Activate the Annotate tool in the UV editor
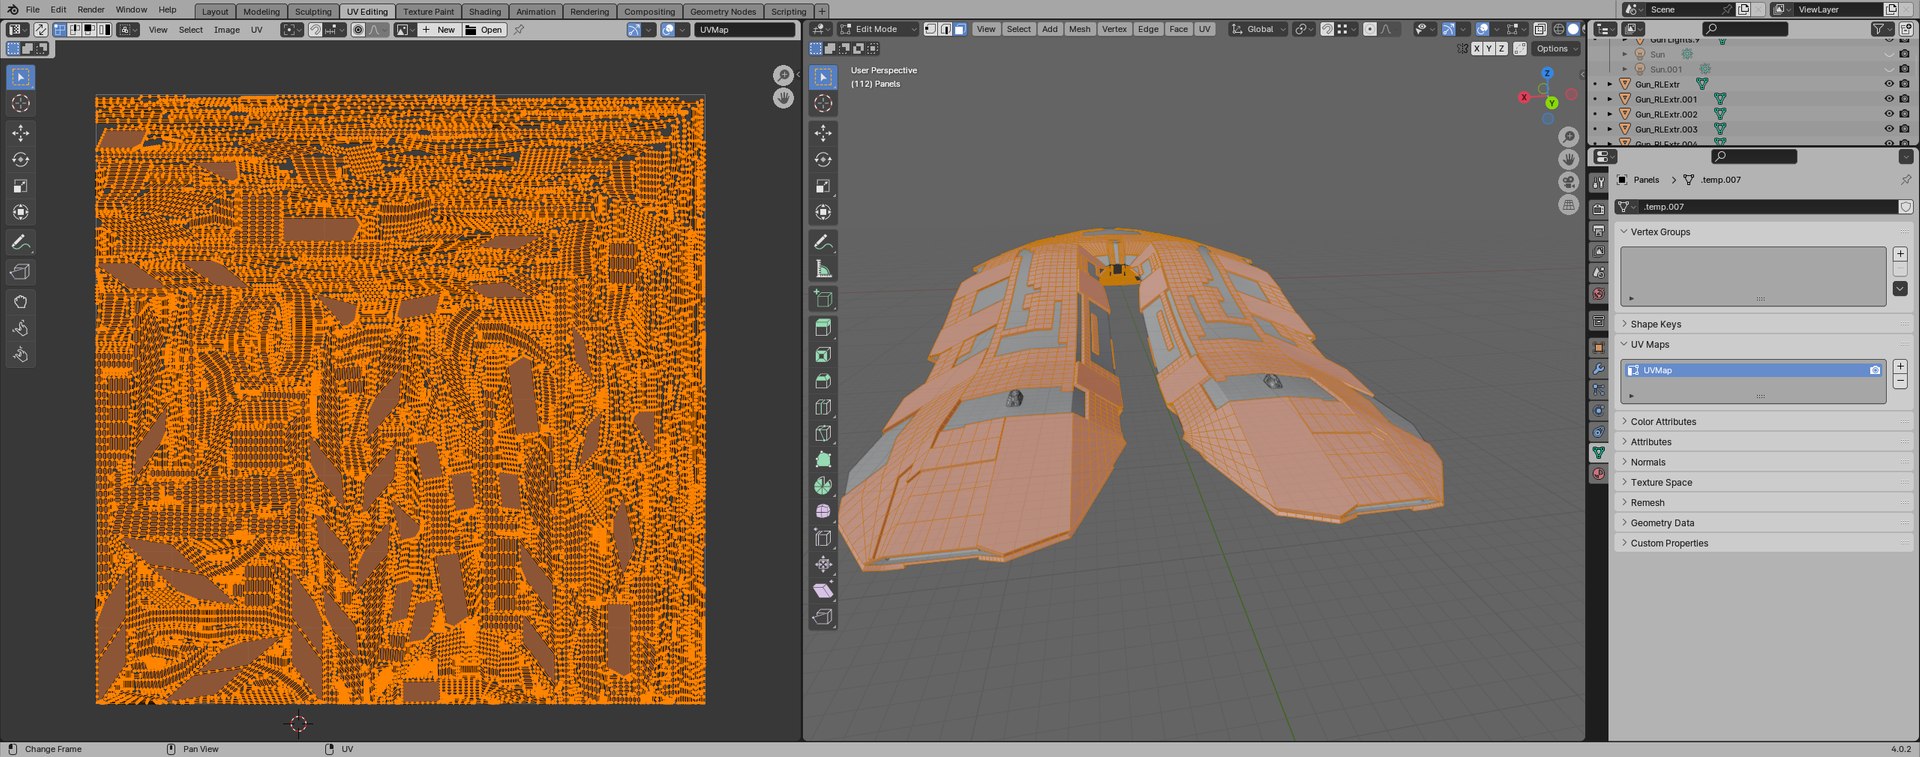Screen dimensions: 1920x757 [20, 243]
